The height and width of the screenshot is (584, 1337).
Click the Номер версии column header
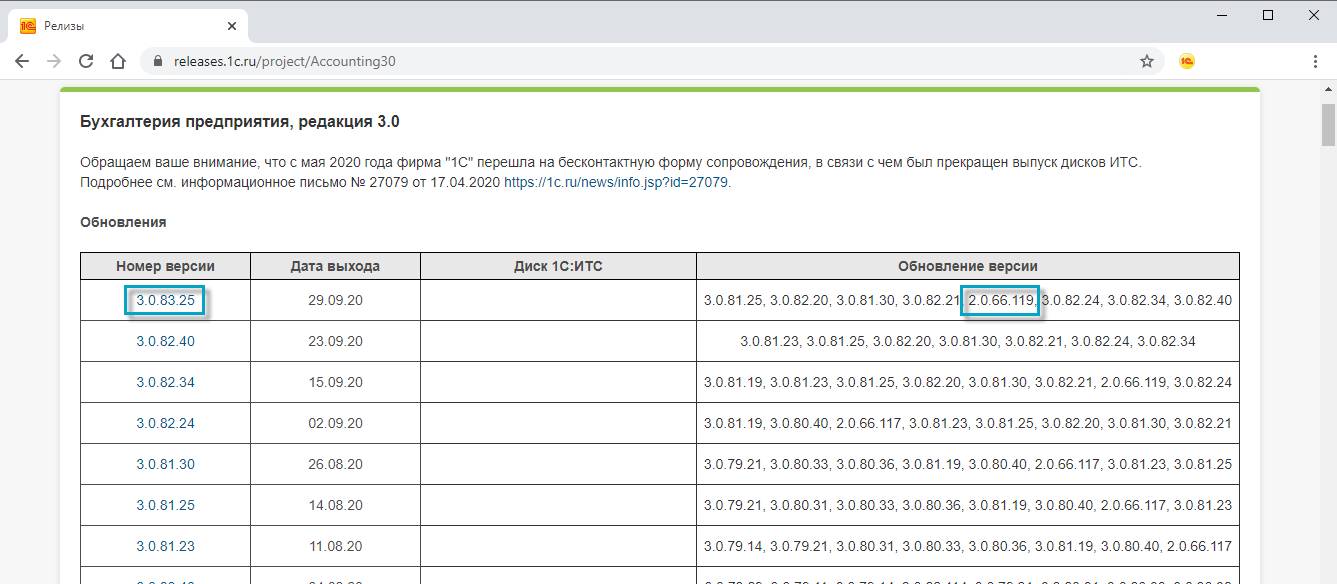point(165,266)
